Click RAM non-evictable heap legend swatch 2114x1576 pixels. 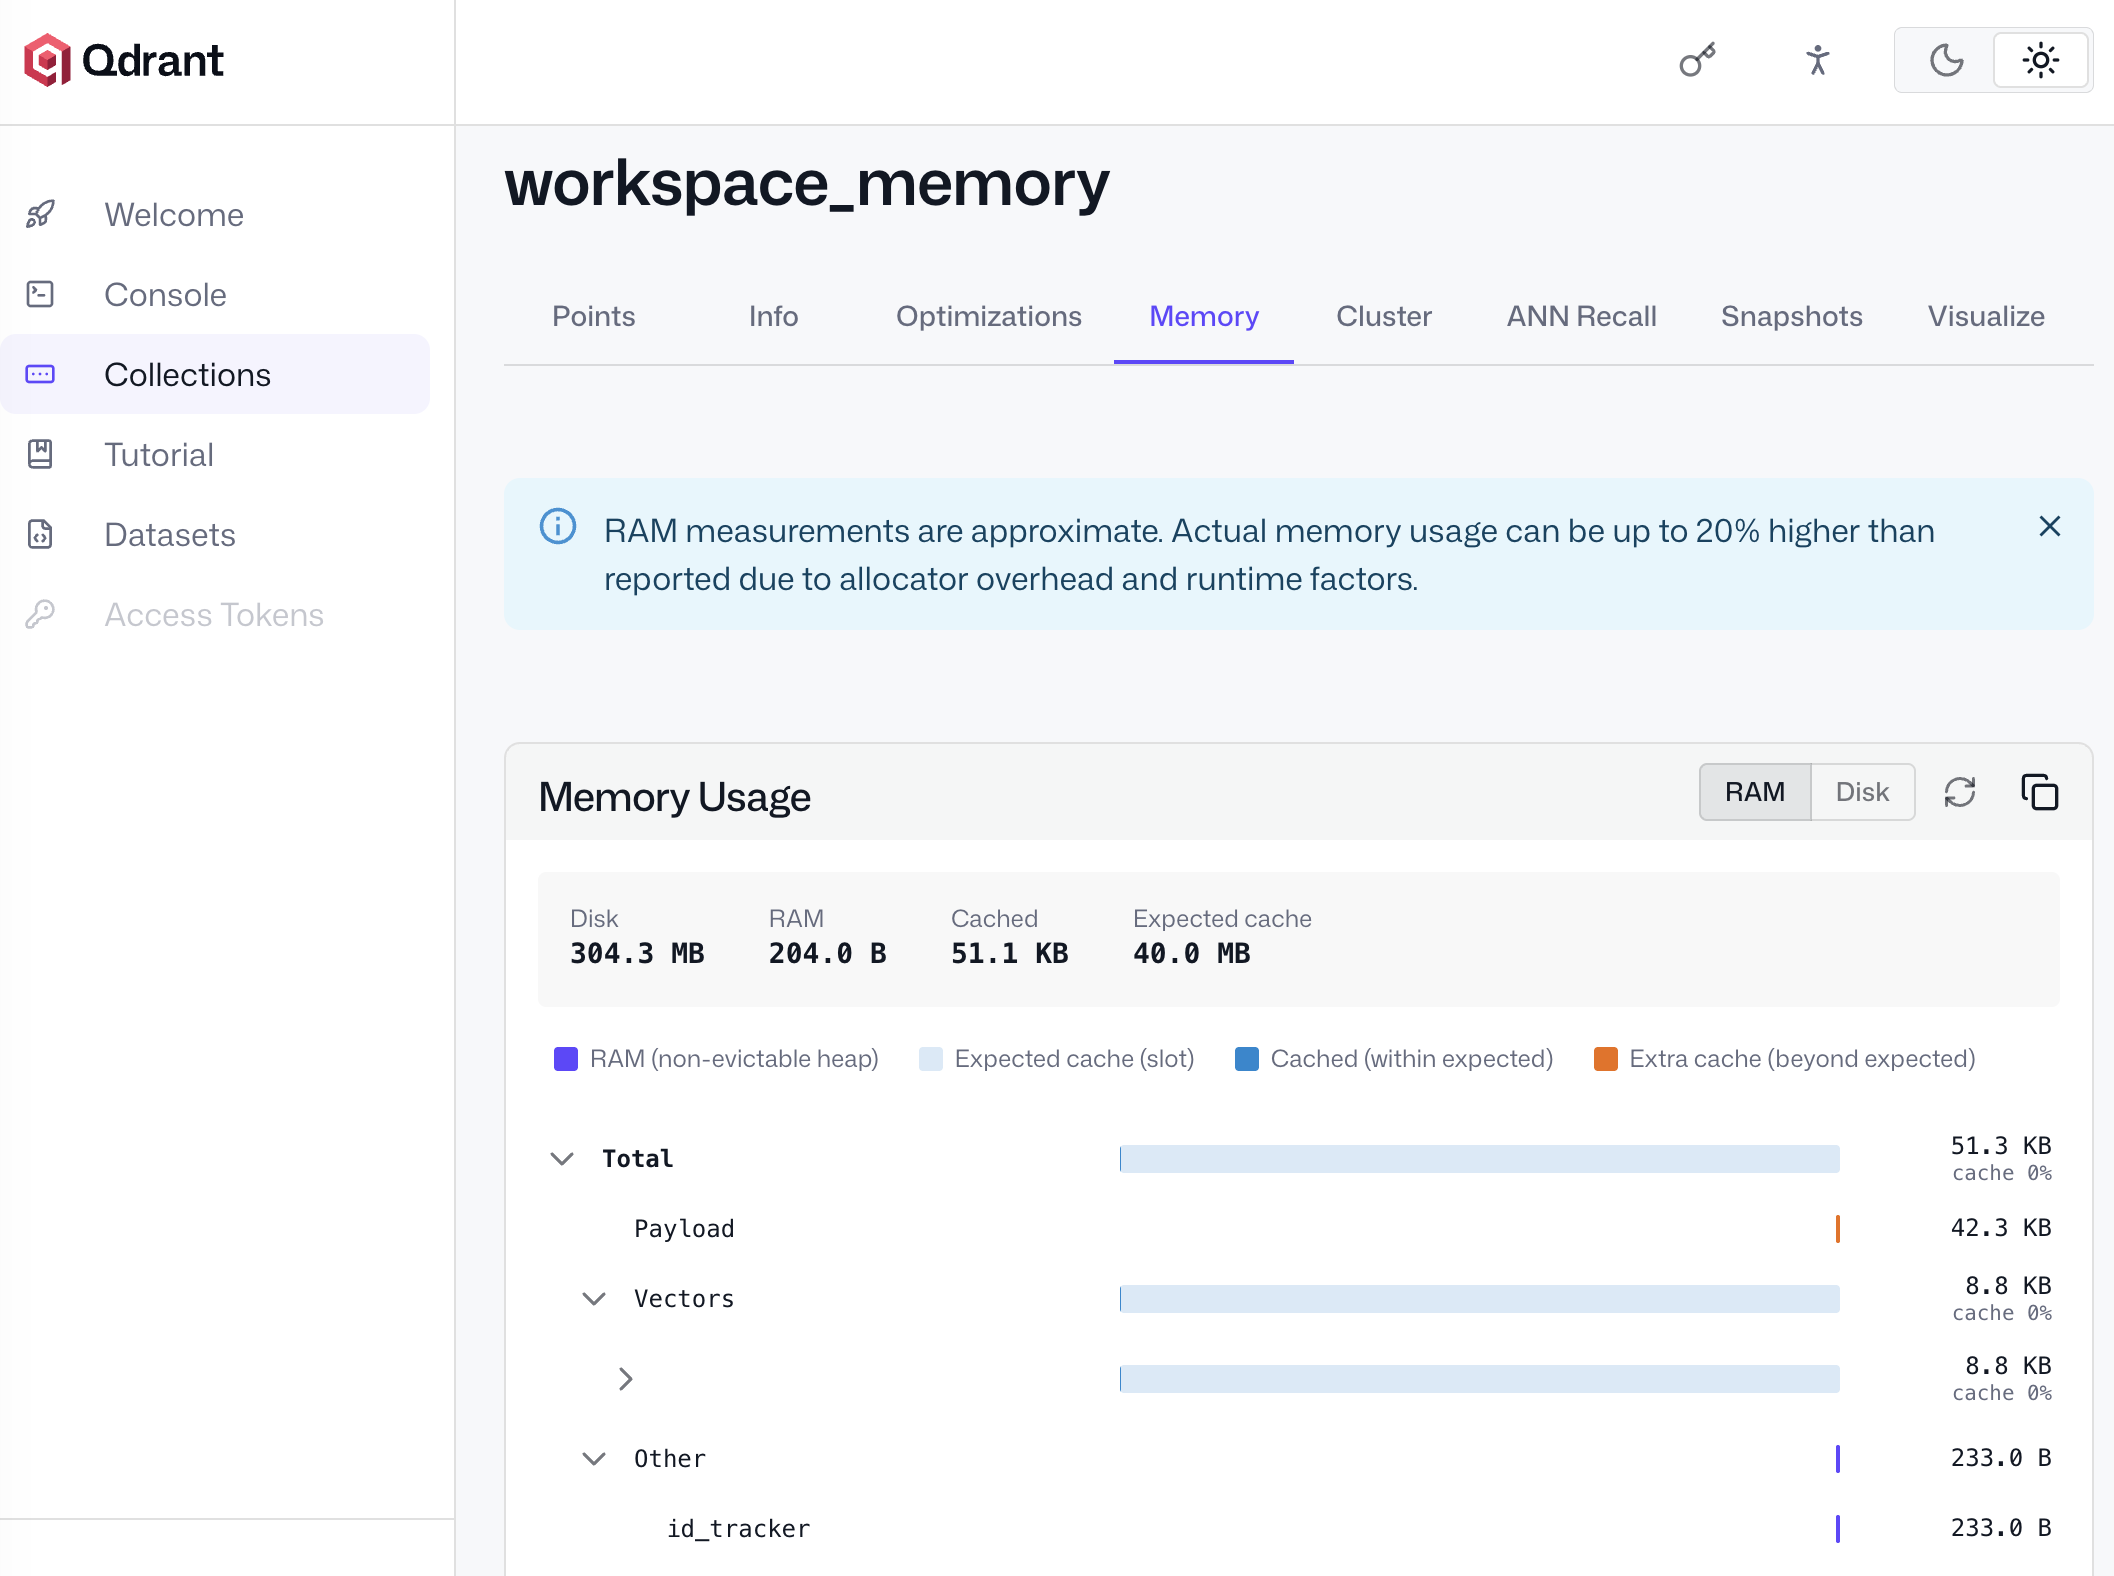566,1059
